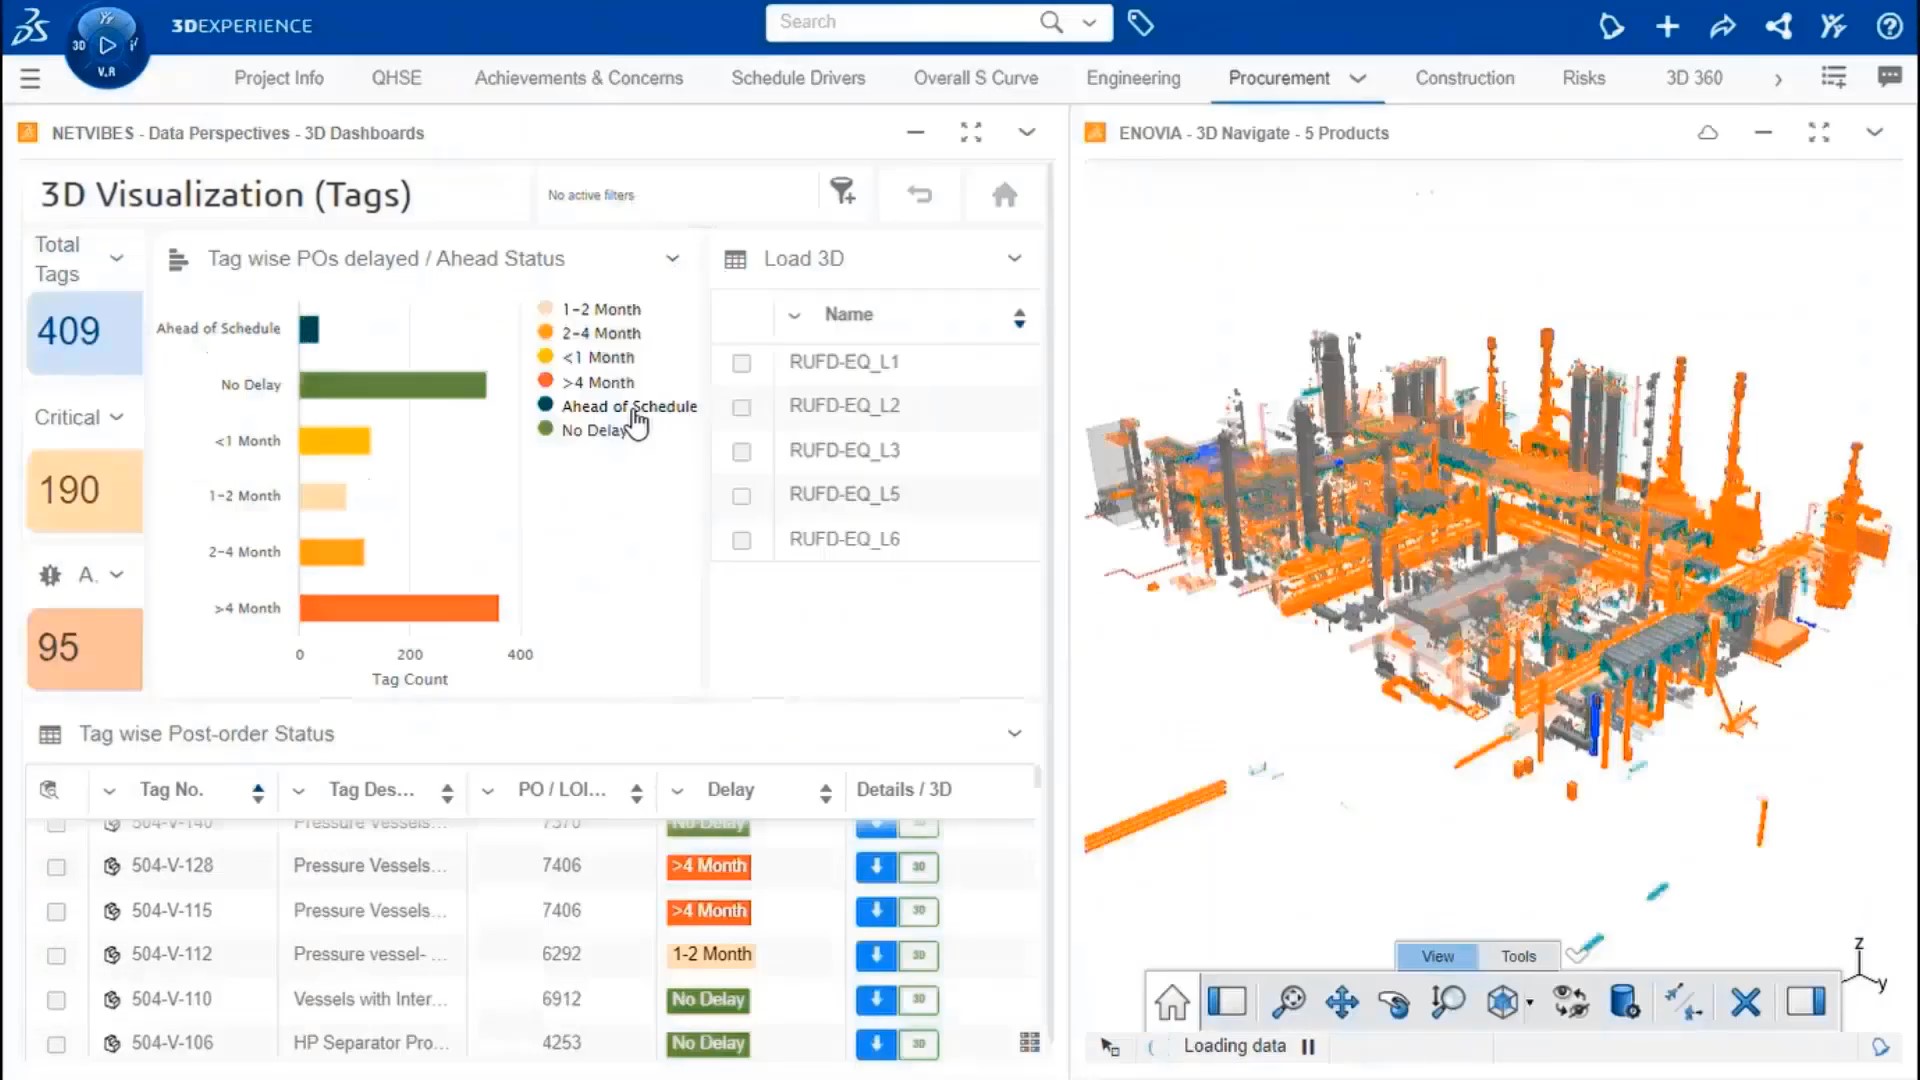Select the pan tool in 3D navigation bar
This screenshot has height=1080, width=1920.
(x=1341, y=1002)
